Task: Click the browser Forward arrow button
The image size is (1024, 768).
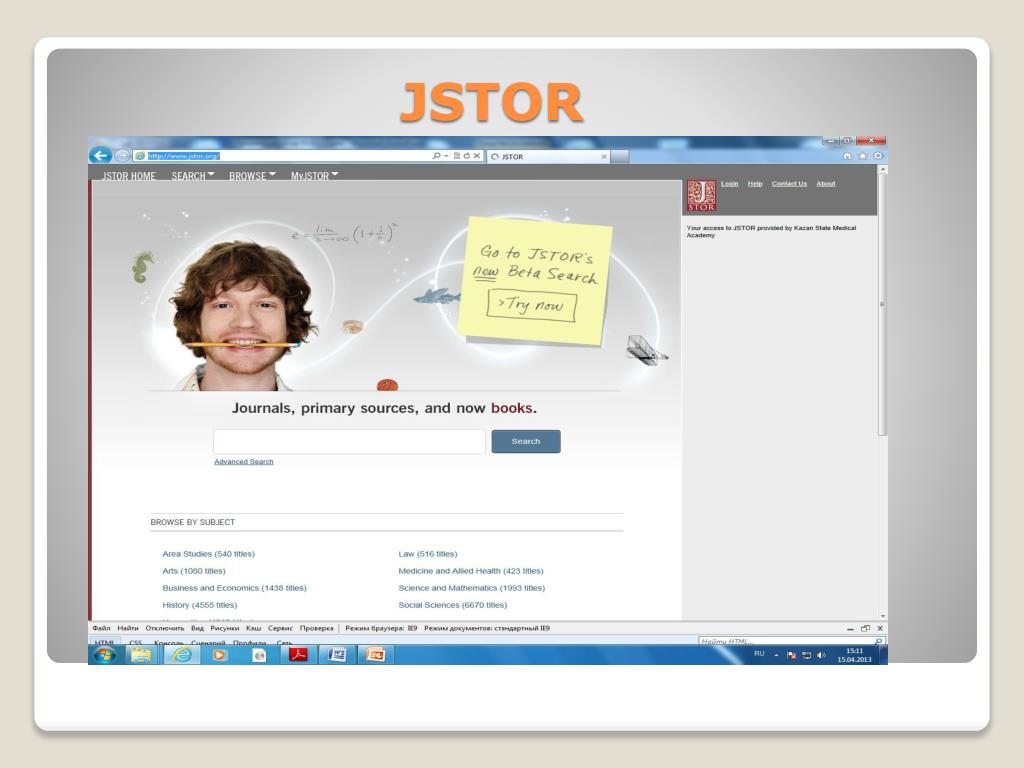Action: tap(121, 155)
